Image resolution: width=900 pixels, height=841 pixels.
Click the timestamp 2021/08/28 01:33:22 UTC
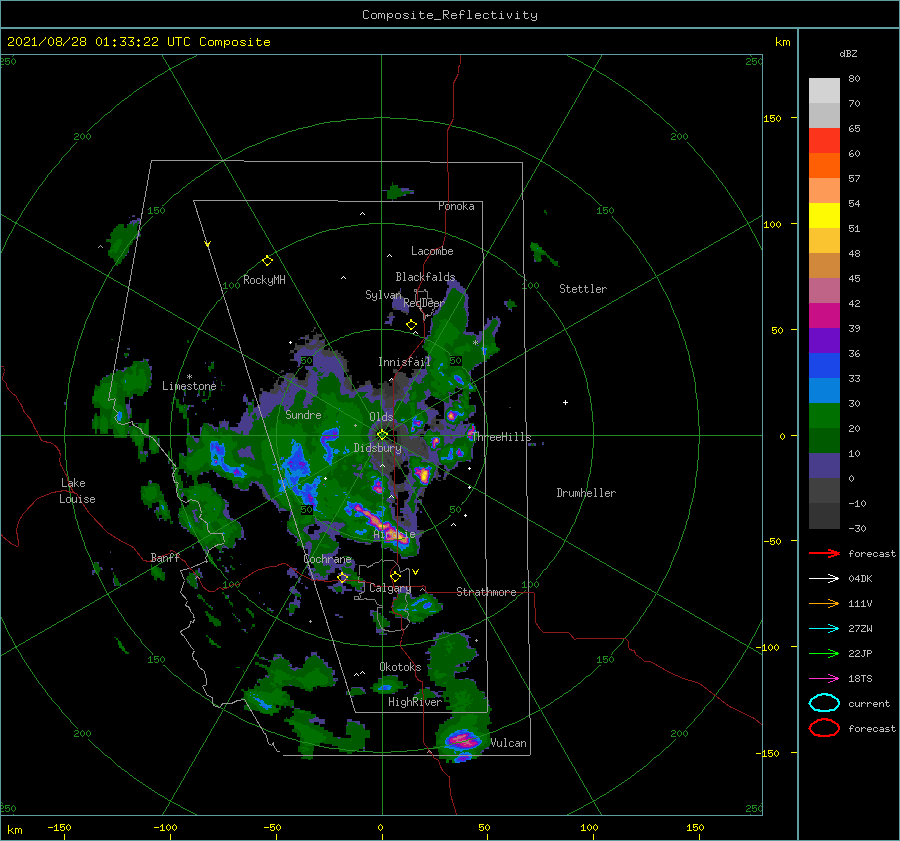(x=99, y=42)
